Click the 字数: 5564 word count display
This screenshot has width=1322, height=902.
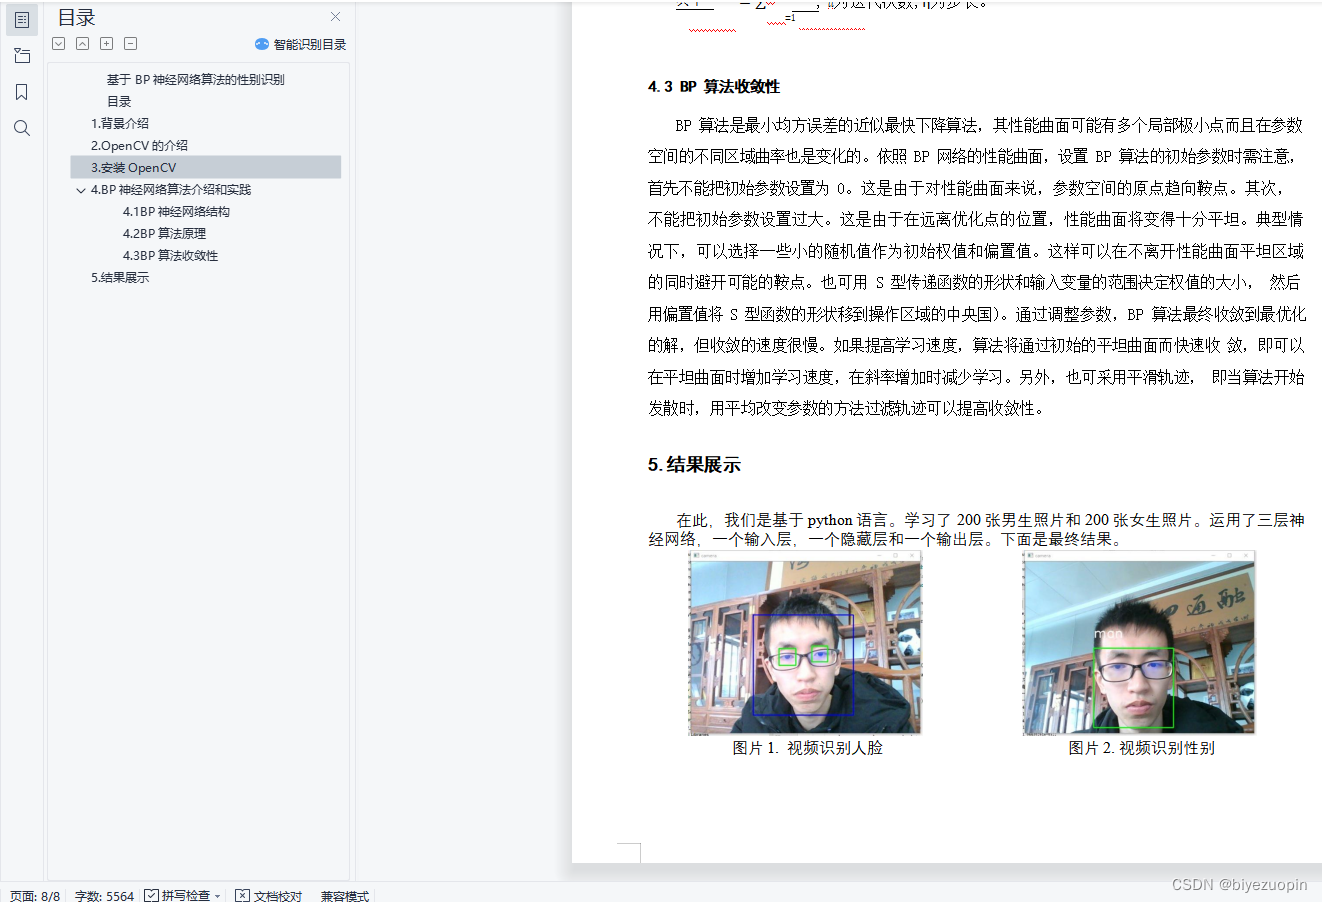(x=103, y=896)
